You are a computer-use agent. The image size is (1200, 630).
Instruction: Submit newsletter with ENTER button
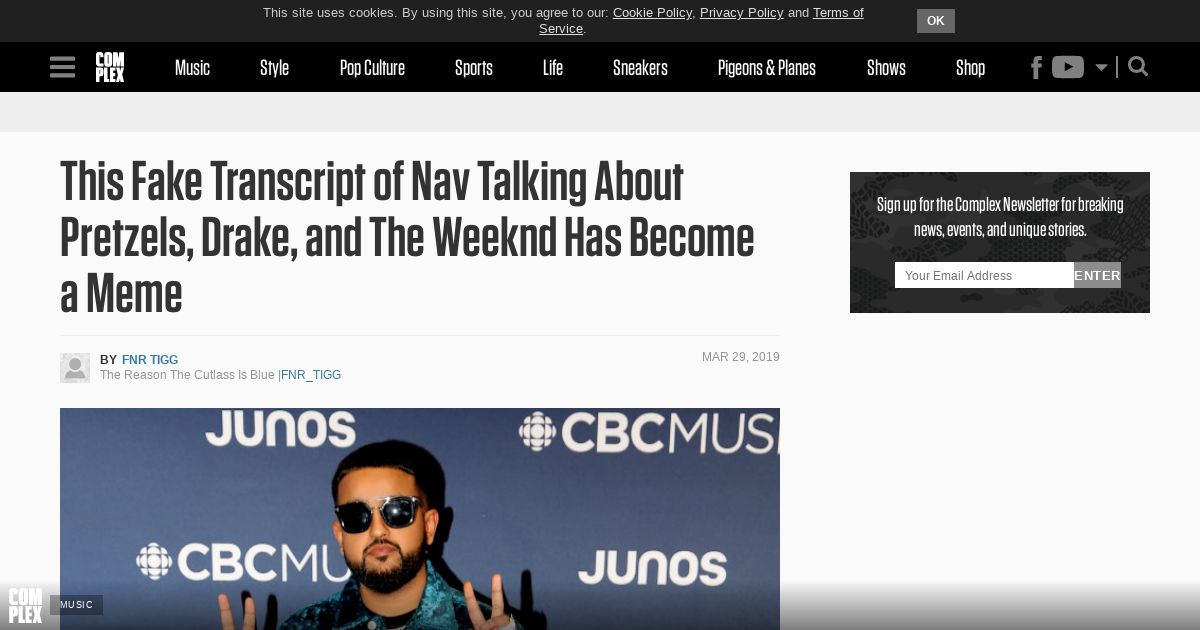1097,275
